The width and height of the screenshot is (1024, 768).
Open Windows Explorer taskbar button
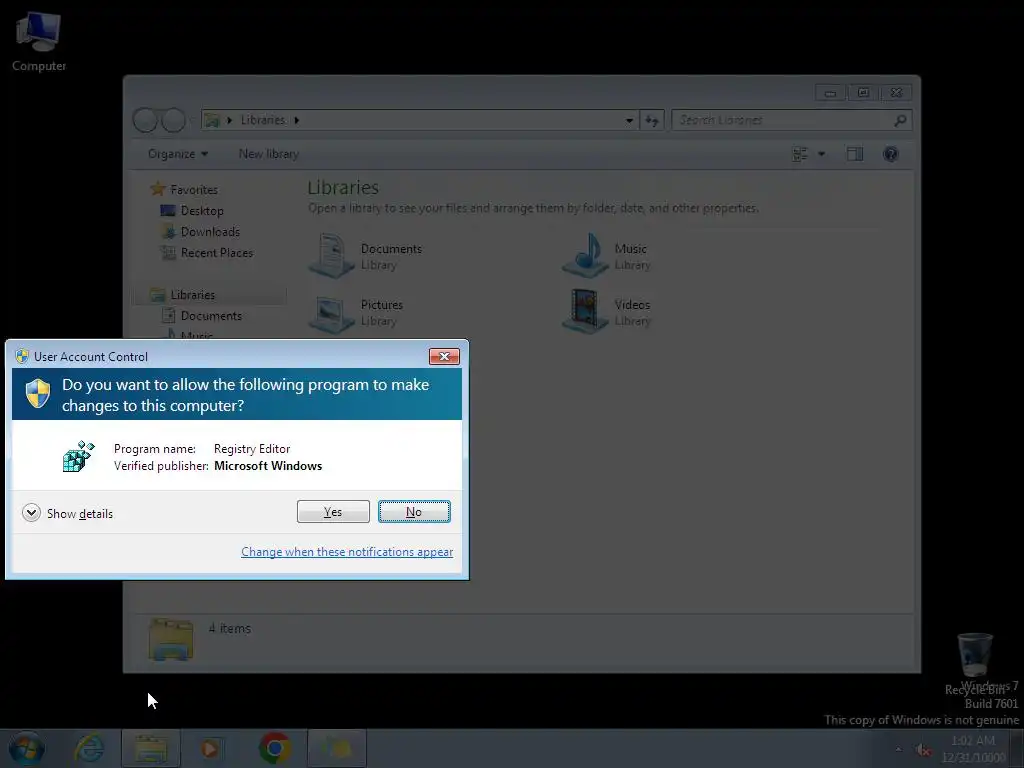pyautogui.click(x=151, y=748)
